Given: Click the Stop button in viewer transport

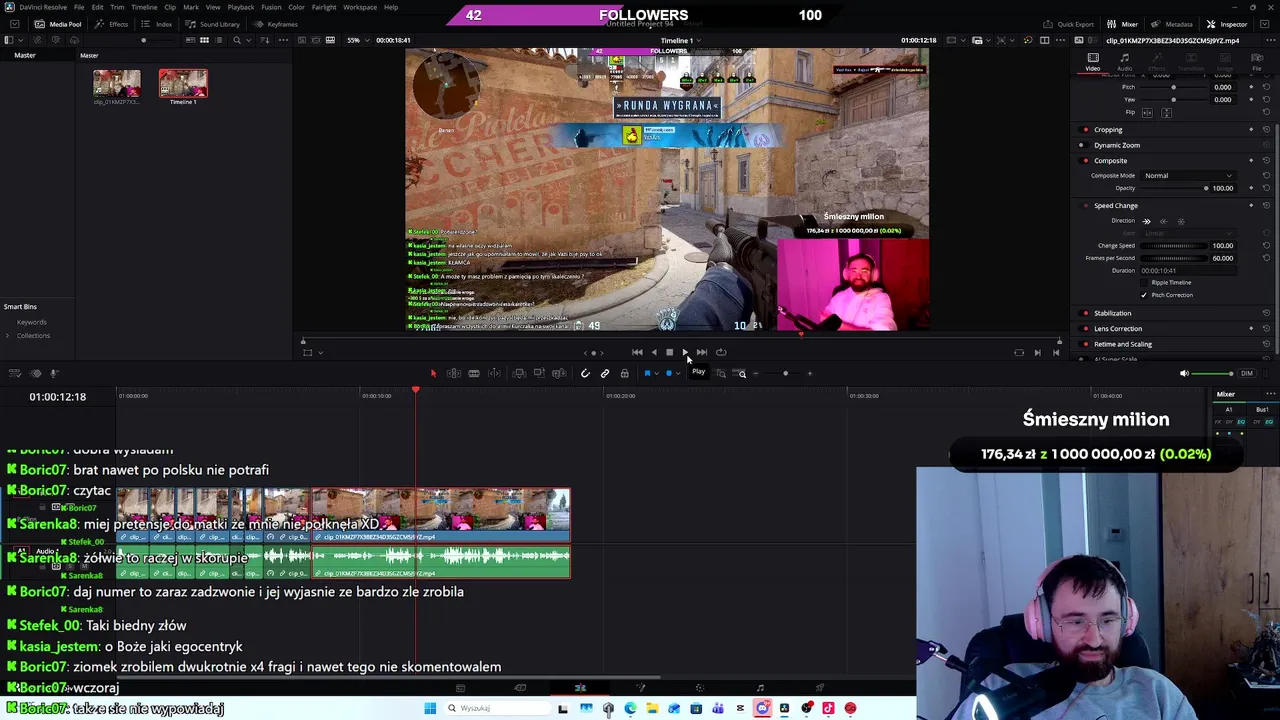Looking at the screenshot, I should tap(669, 352).
